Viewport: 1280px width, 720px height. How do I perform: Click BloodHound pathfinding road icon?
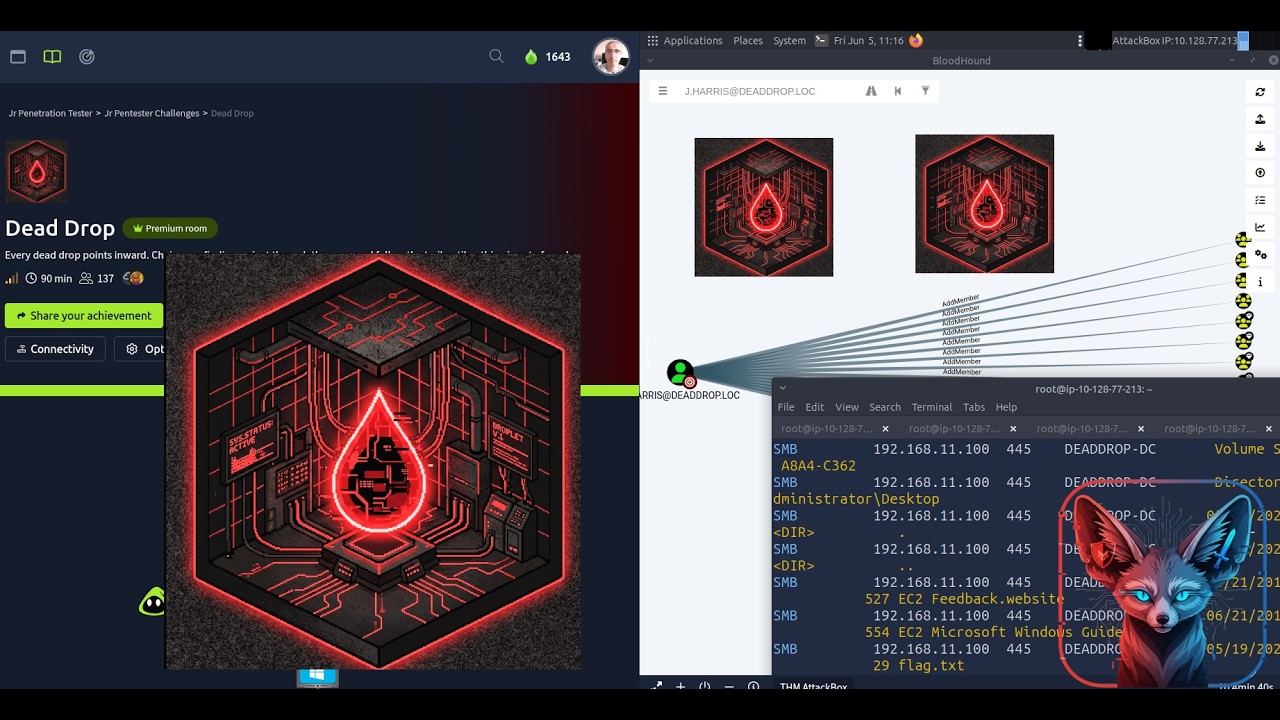[x=871, y=91]
